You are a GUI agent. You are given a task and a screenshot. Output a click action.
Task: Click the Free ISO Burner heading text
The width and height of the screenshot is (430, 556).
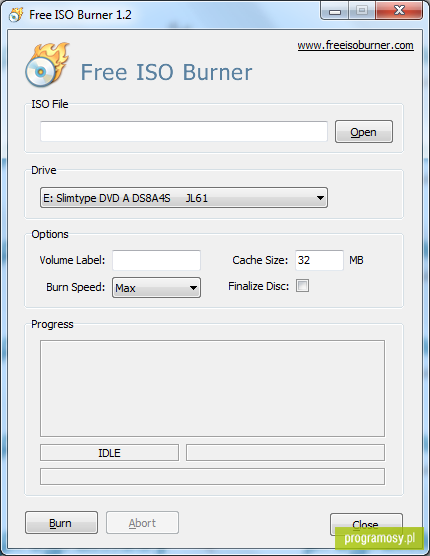(x=166, y=72)
